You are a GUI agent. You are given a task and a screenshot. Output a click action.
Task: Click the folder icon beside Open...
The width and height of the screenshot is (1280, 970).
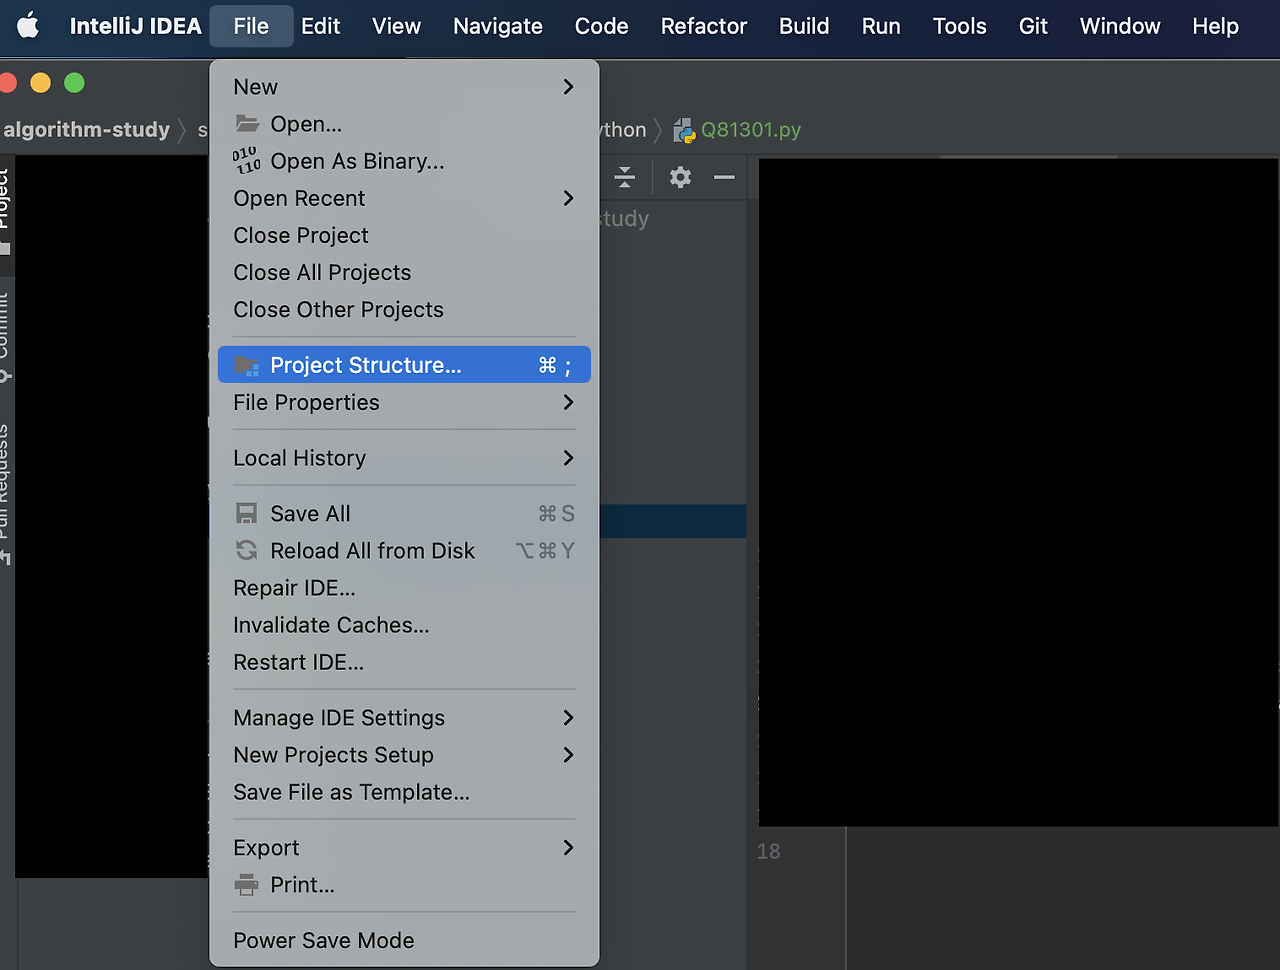coord(246,123)
